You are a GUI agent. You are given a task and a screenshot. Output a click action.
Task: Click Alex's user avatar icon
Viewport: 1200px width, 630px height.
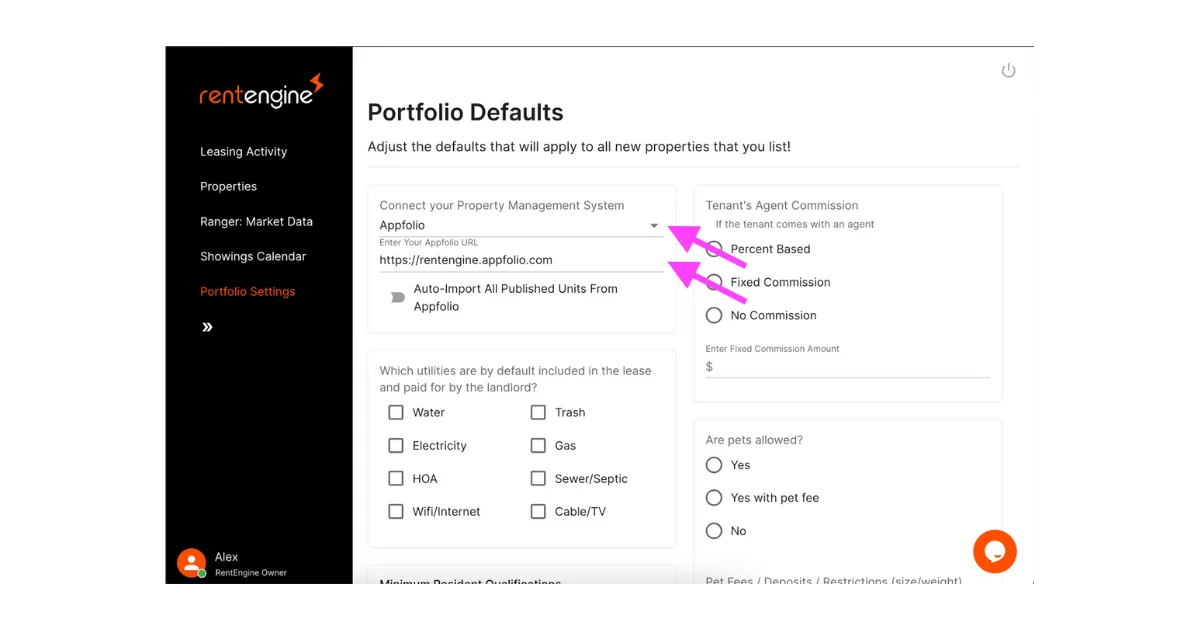point(191,563)
